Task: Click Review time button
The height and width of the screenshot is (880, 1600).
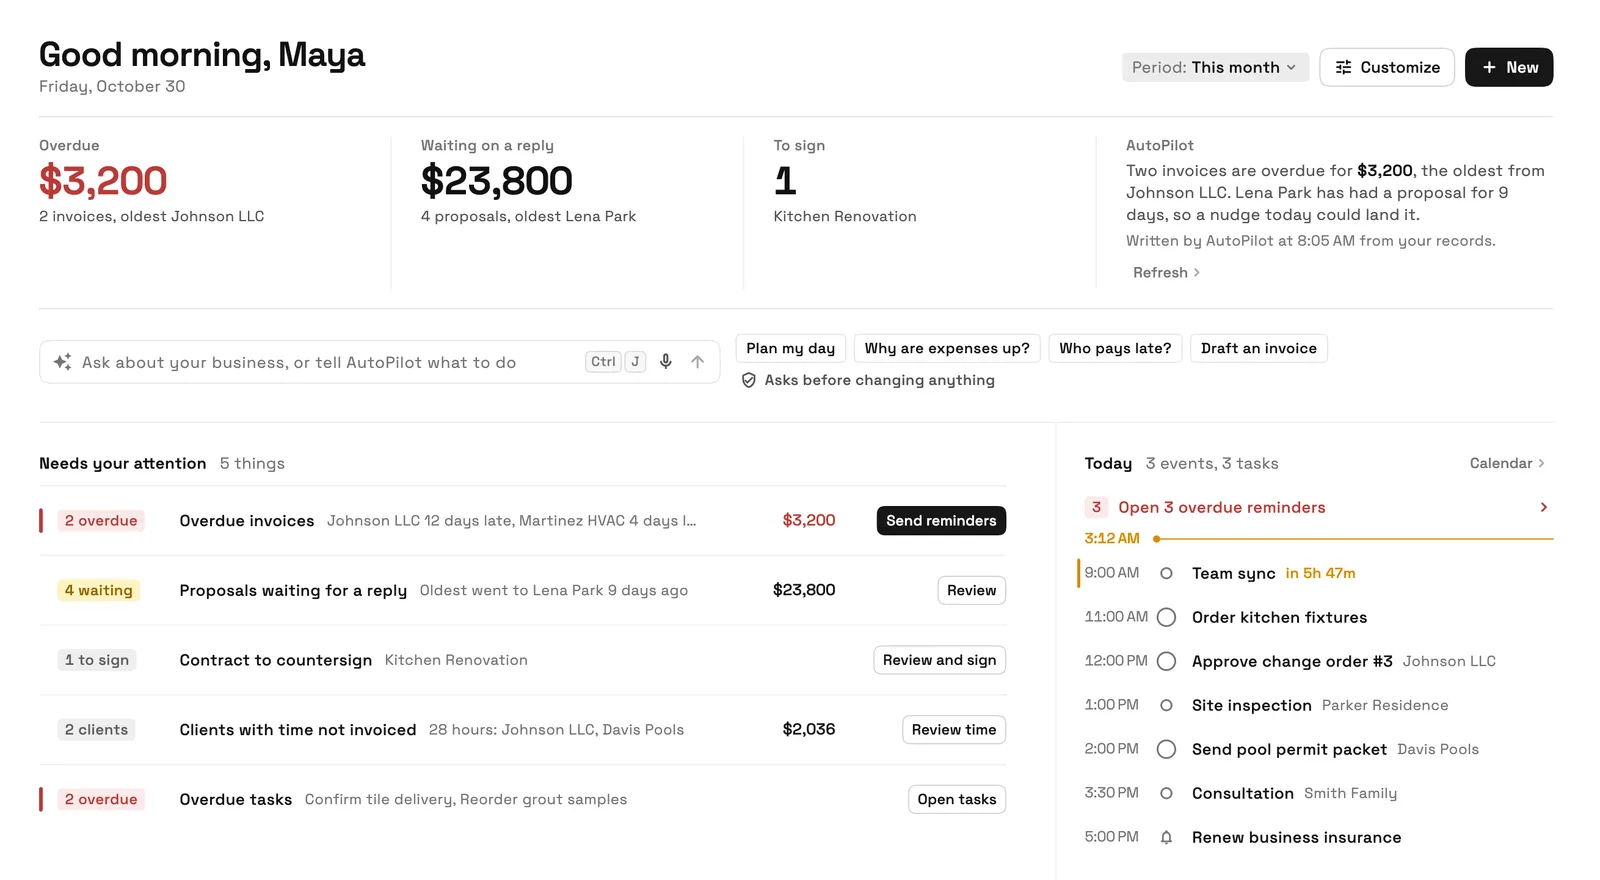Action: point(954,730)
